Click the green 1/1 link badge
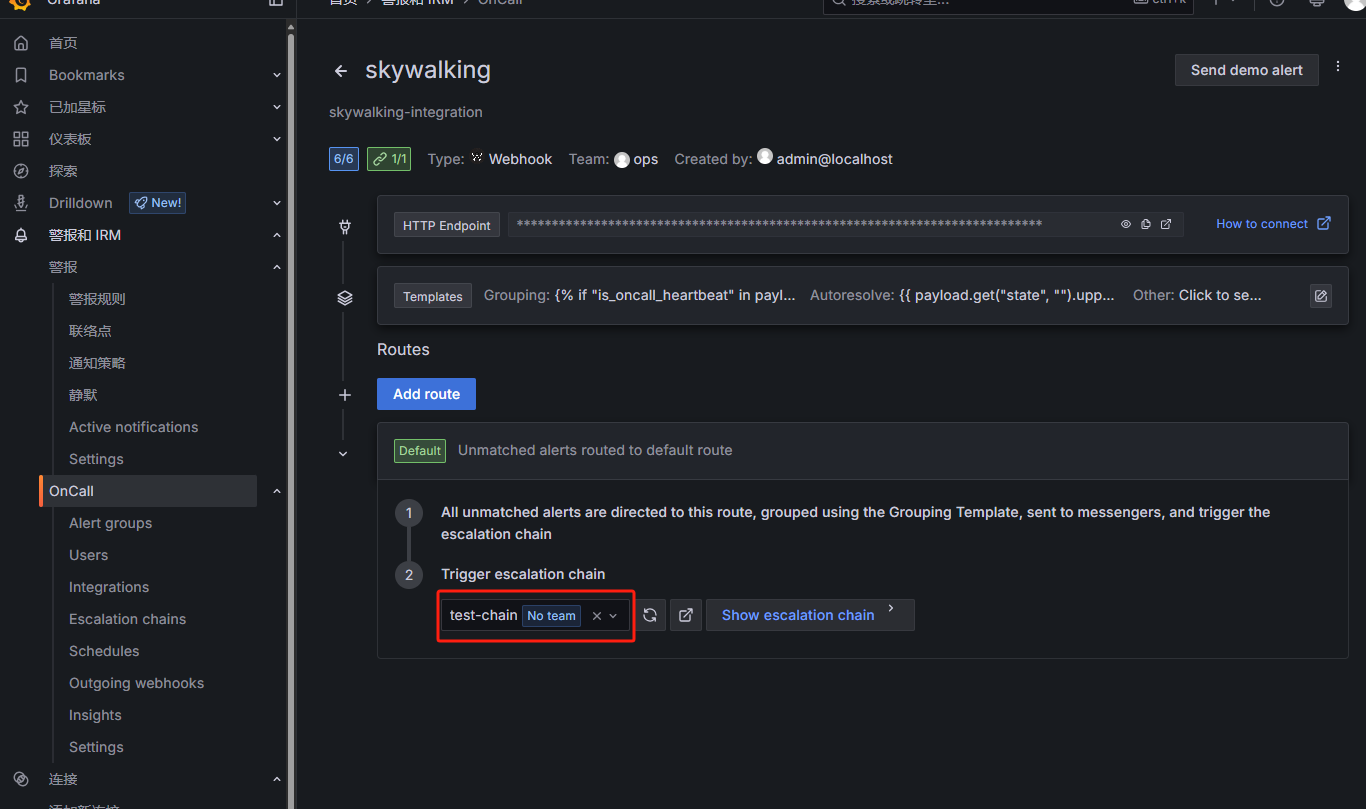1366x809 pixels. tap(389, 159)
